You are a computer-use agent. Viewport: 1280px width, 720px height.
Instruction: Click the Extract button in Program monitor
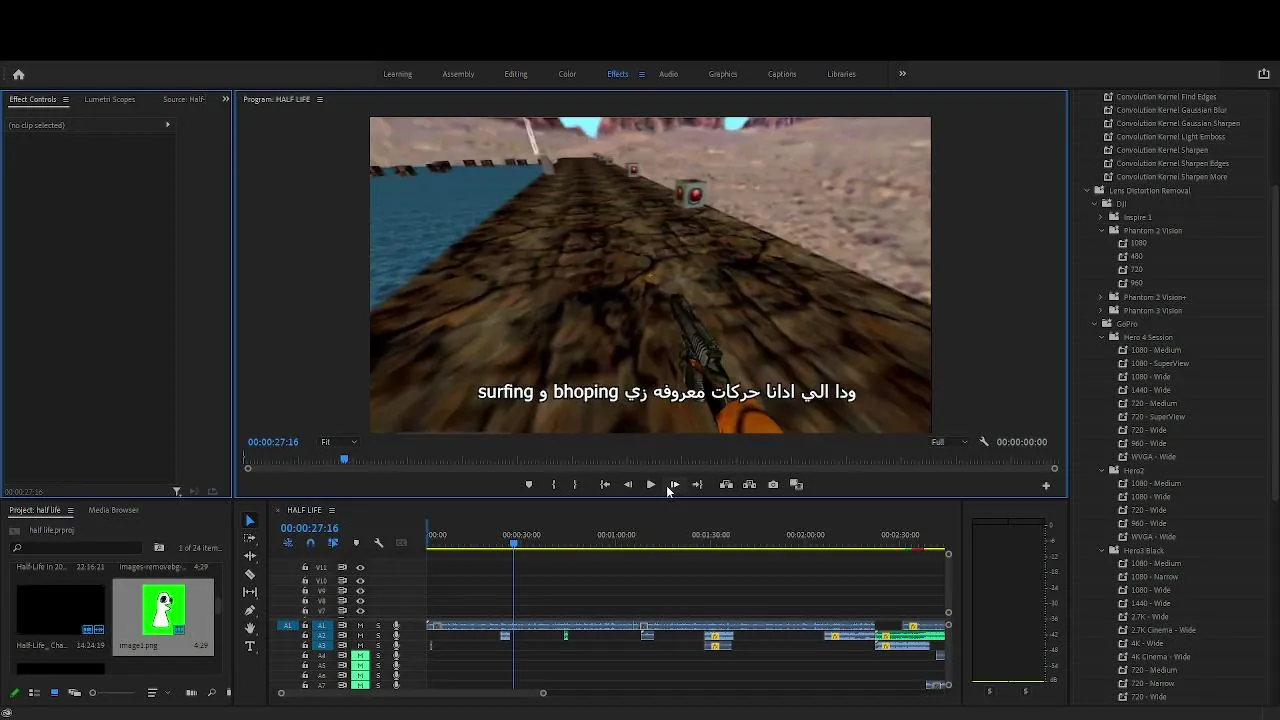(749, 485)
